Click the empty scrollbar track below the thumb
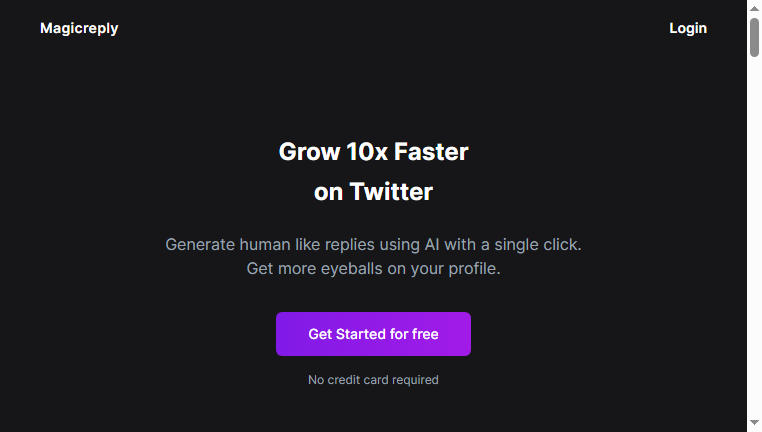 click(754, 237)
